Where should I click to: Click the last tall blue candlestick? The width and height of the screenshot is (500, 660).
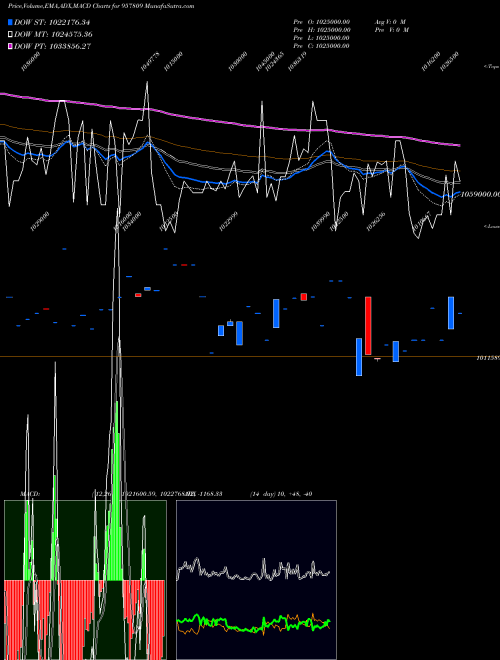[451, 313]
